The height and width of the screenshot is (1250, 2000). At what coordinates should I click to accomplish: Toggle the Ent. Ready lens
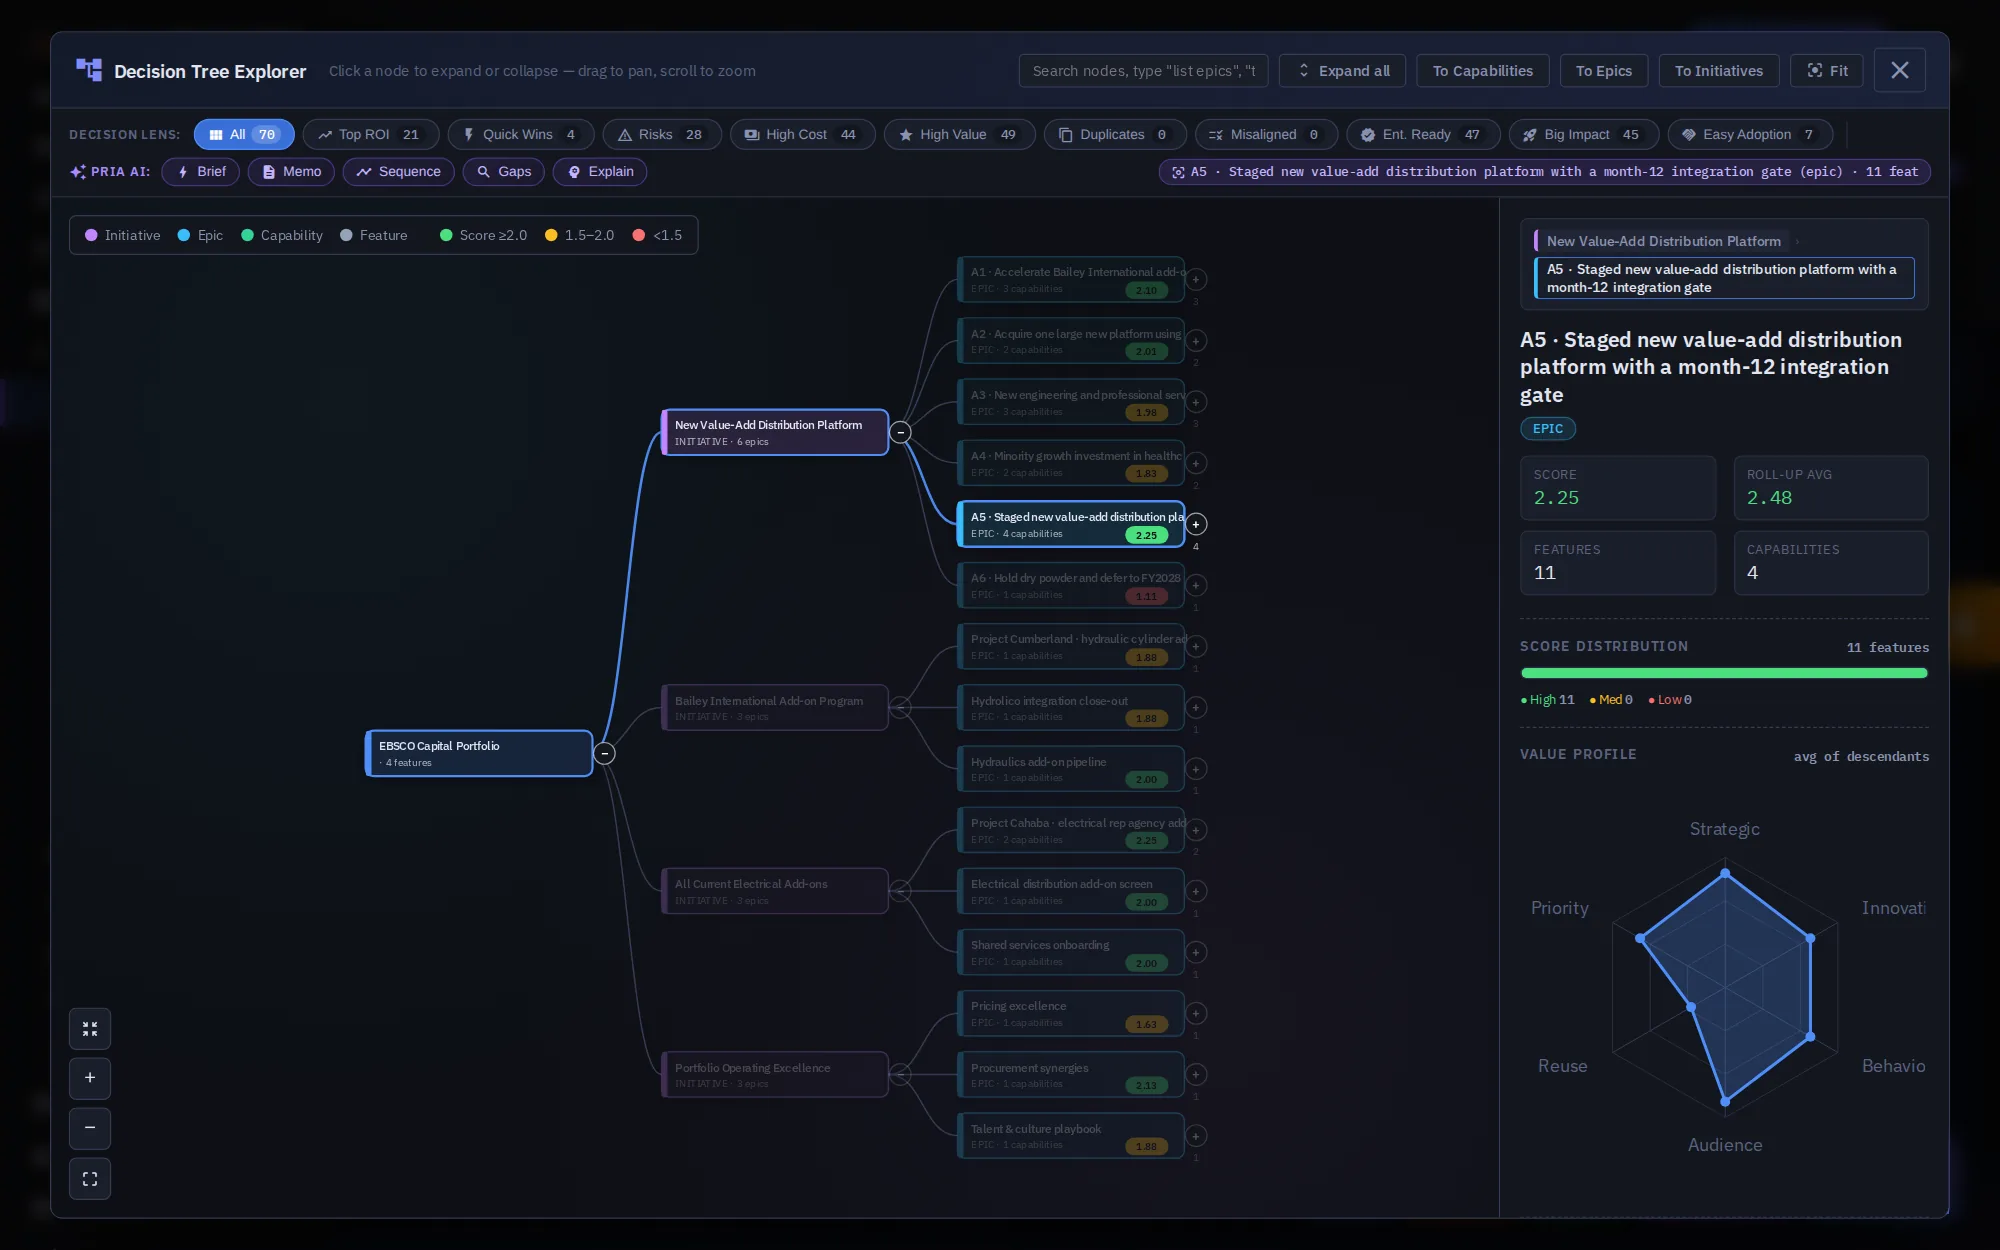coord(1423,134)
